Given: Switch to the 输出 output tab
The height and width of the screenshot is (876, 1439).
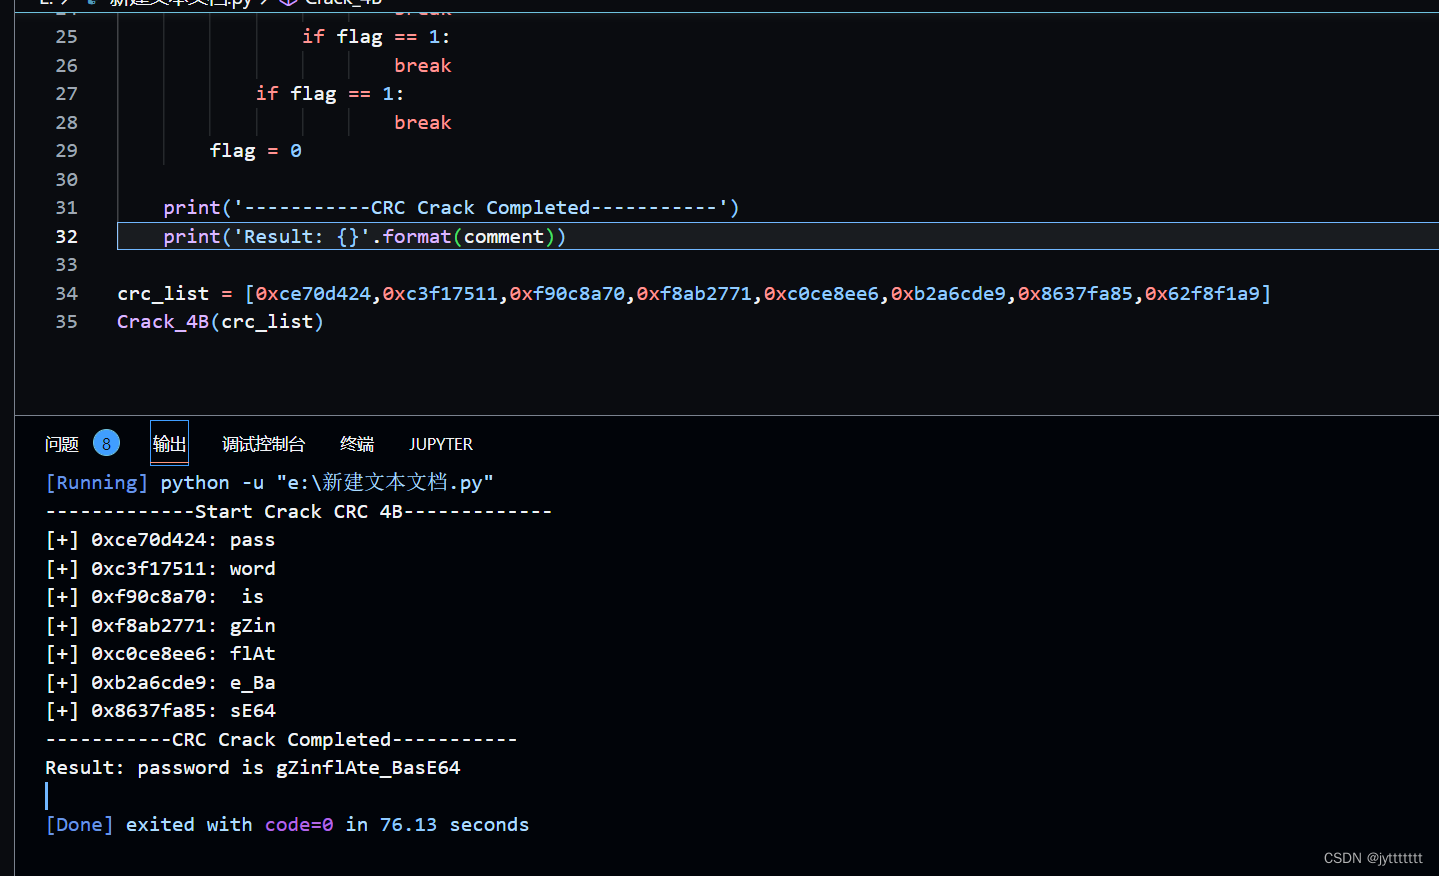Looking at the screenshot, I should tap(169, 443).
